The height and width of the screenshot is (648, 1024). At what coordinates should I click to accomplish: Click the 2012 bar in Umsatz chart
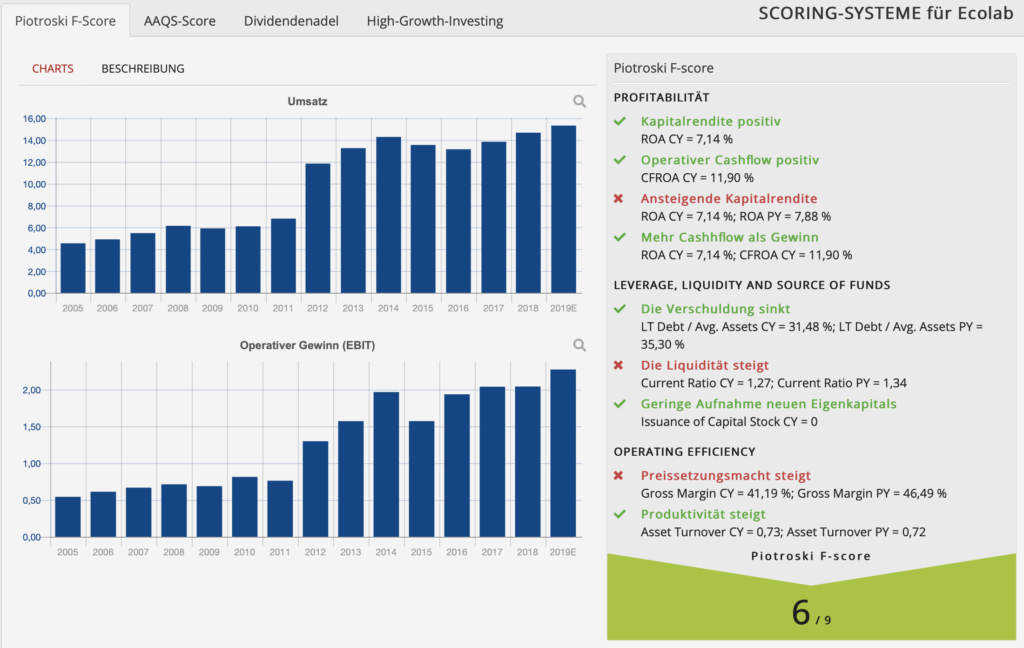point(318,228)
